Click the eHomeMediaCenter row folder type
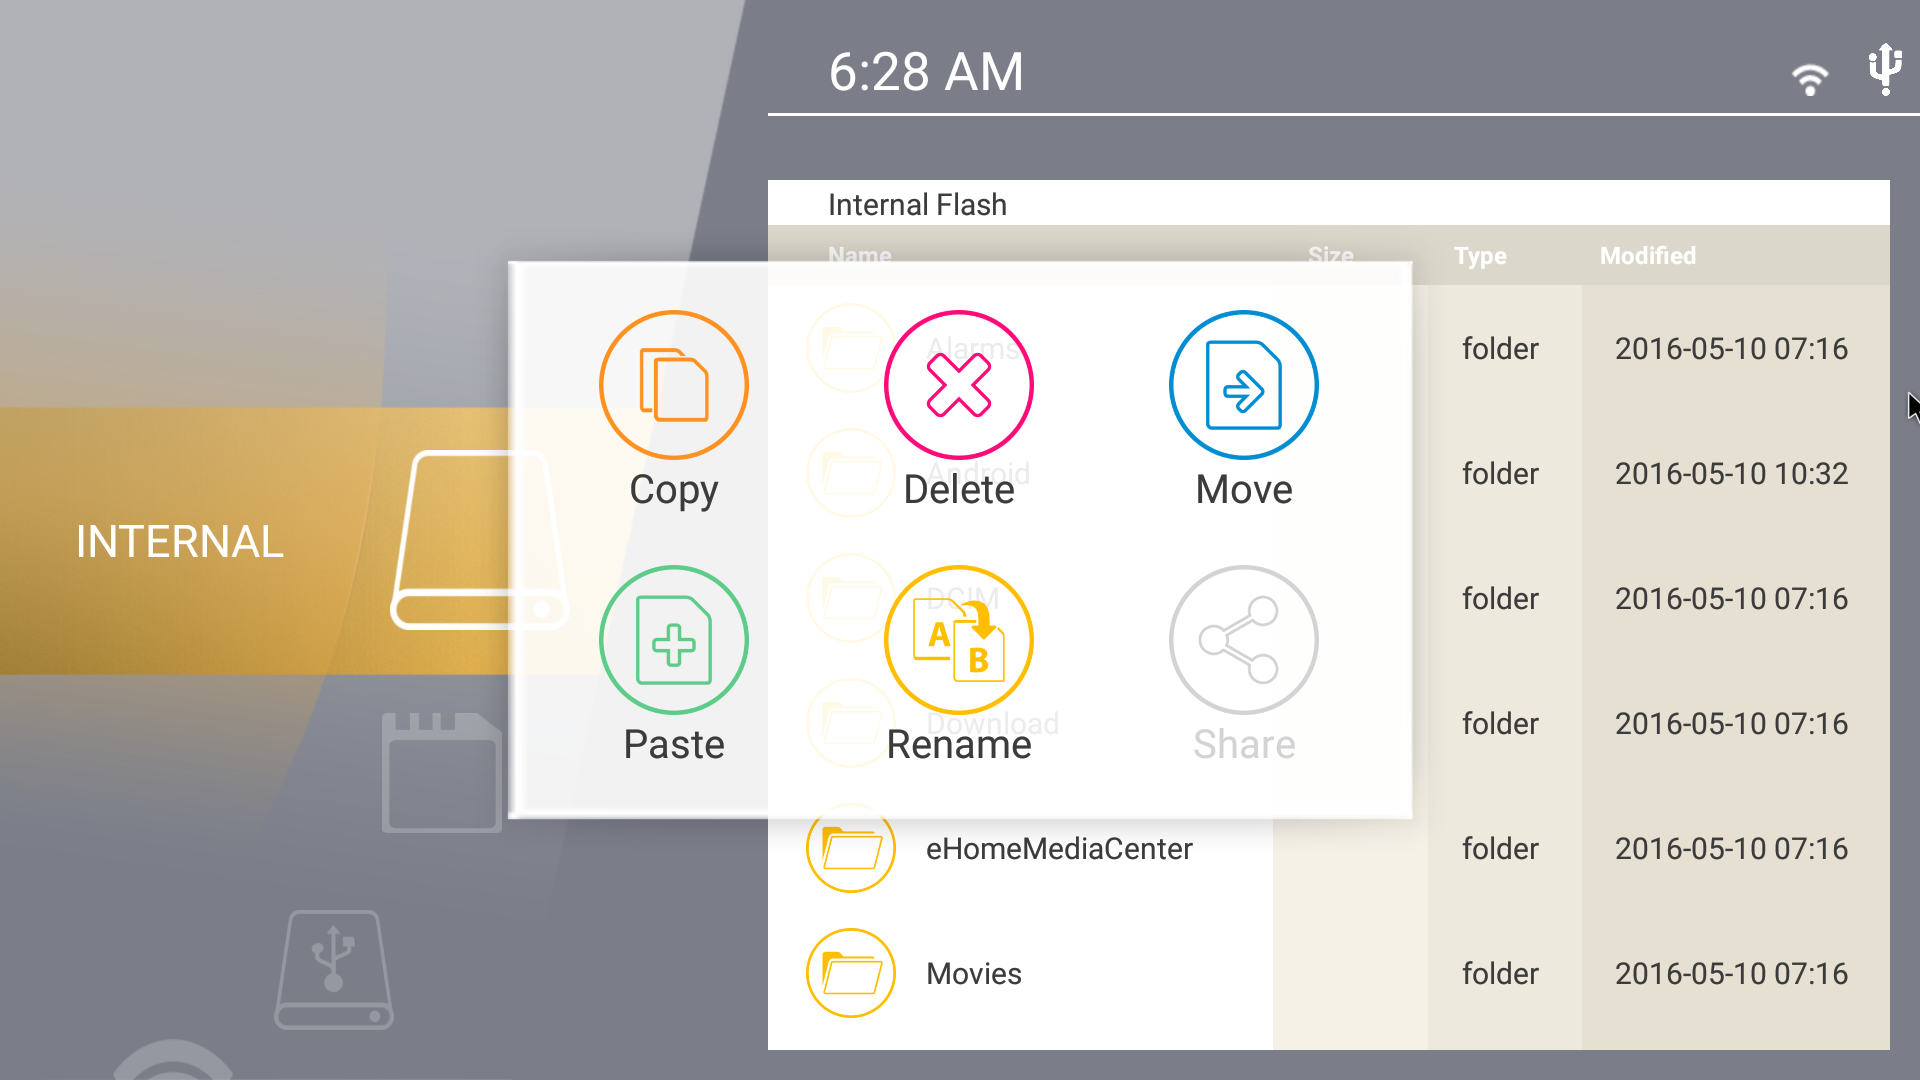This screenshot has width=1920, height=1080. click(1500, 849)
